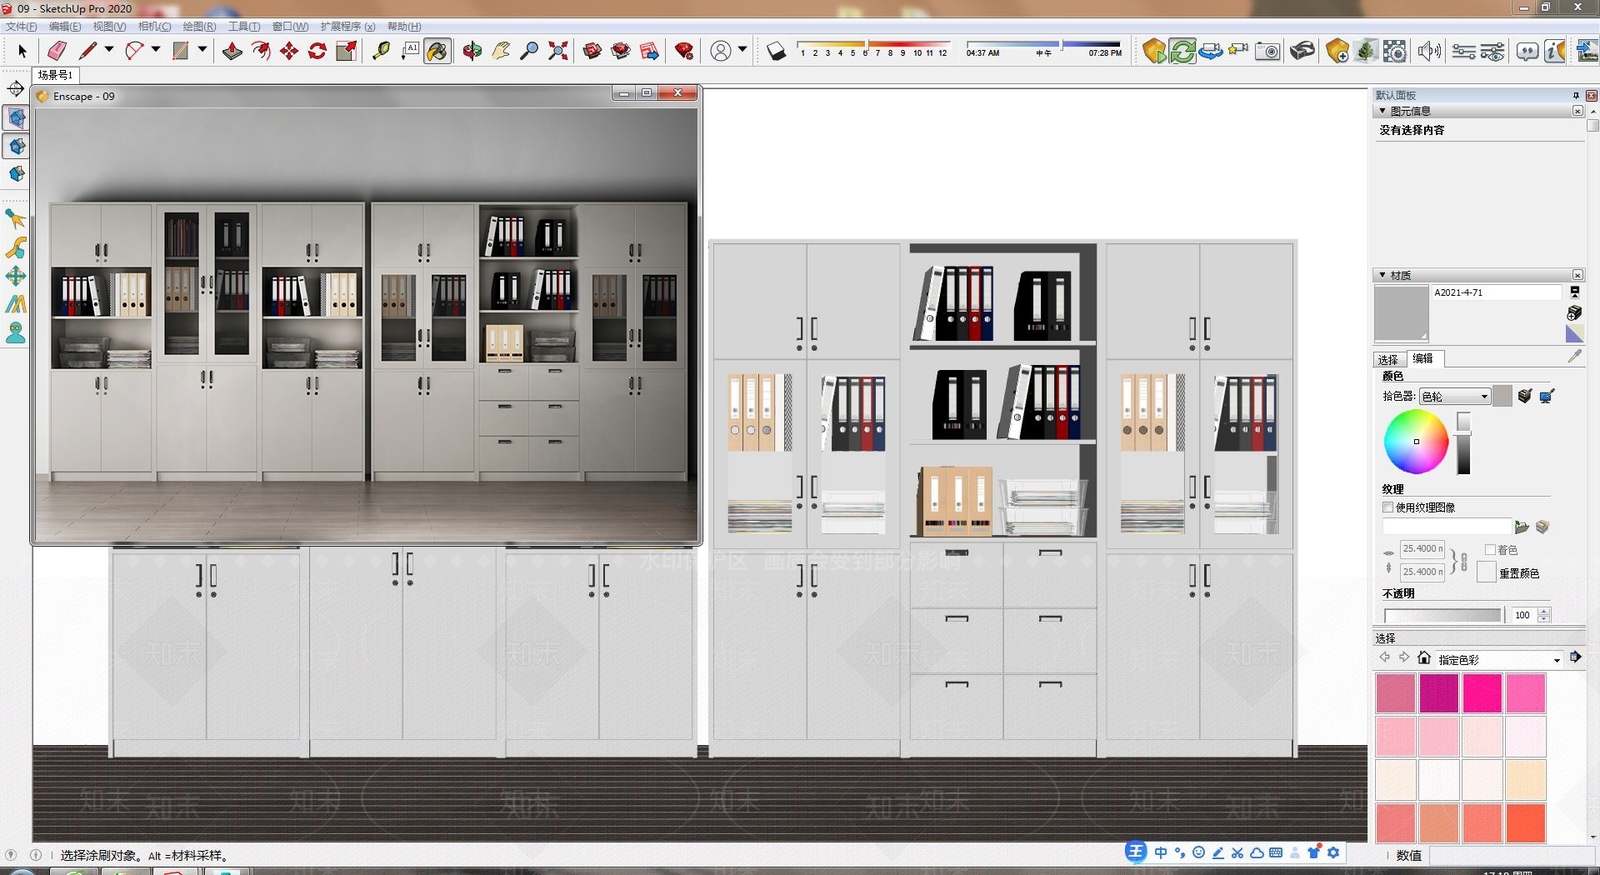Select the arrow Select tool
The image size is (1600, 875).
[x=22, y=51]
